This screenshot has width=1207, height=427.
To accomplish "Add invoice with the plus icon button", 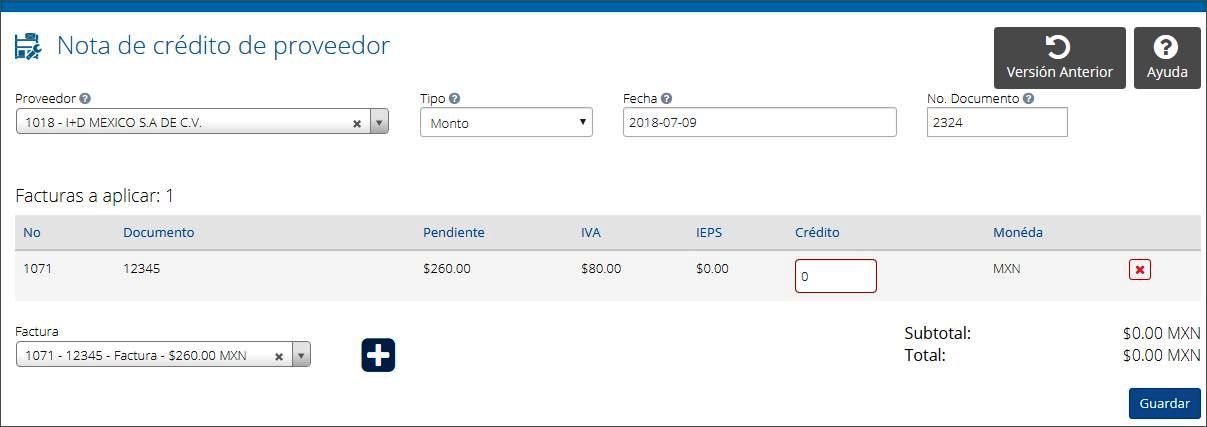I will (x=378, y=355).
